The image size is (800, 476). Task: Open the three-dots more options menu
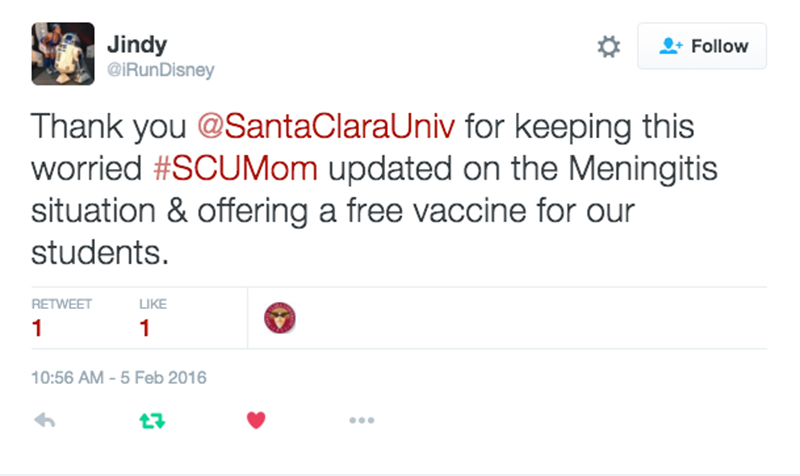point(363,421)
